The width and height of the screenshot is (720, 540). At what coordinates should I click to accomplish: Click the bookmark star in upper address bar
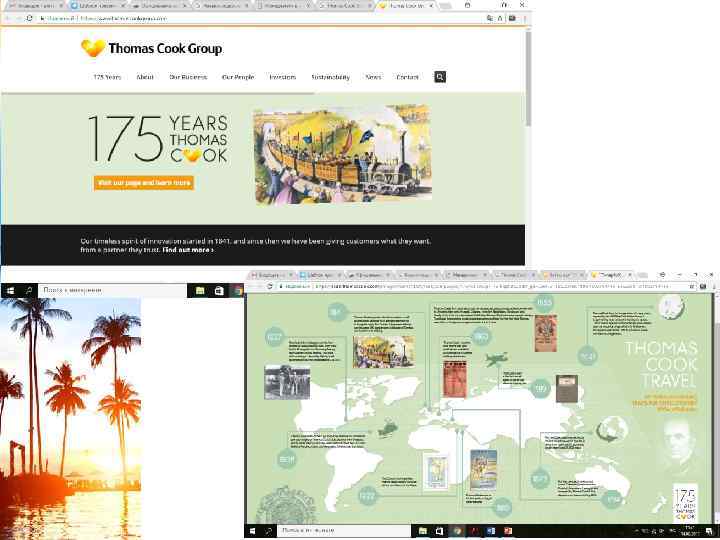click(500, 18)
